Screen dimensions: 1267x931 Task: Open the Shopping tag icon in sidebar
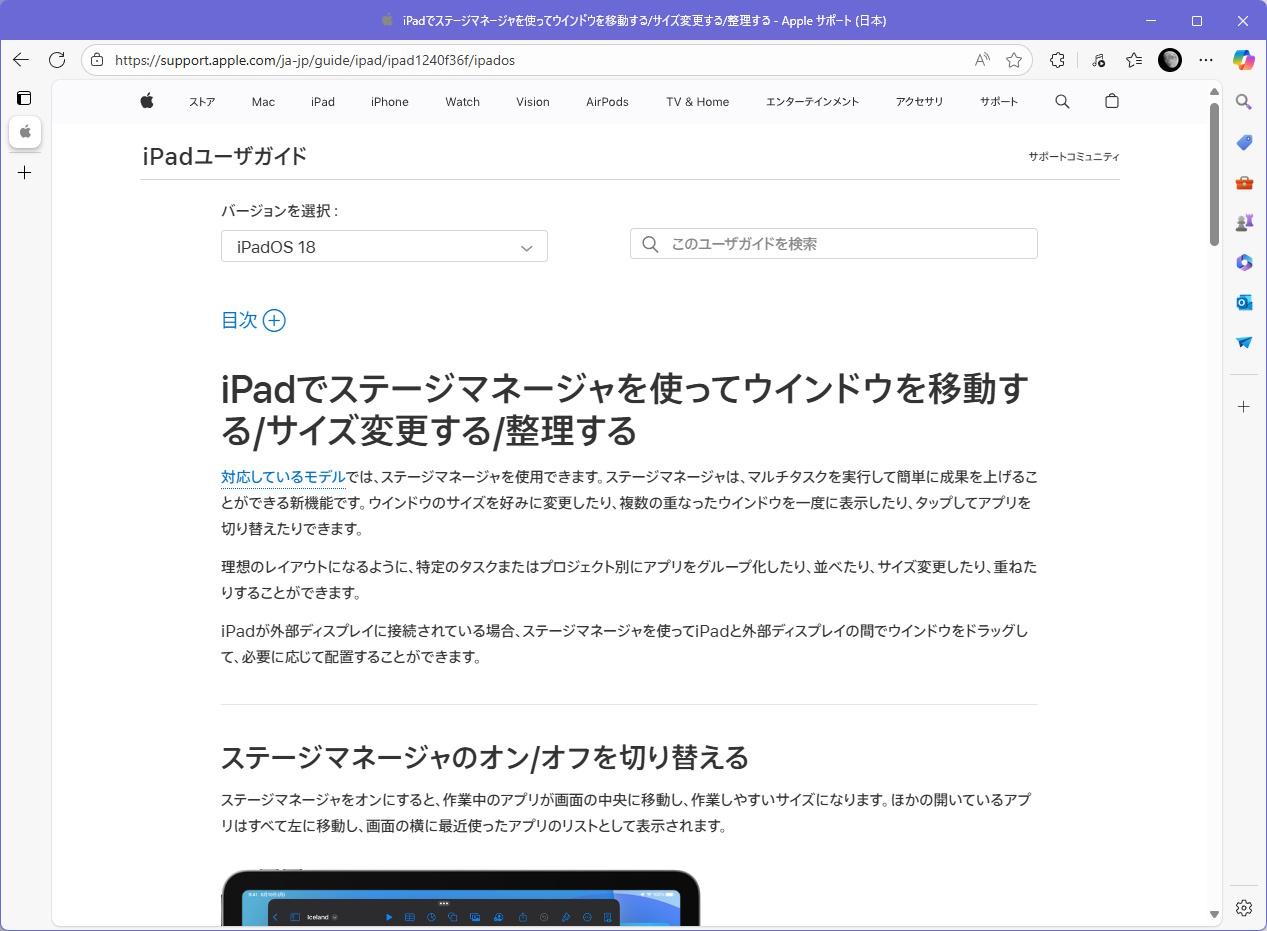(x=1243, y=142)
